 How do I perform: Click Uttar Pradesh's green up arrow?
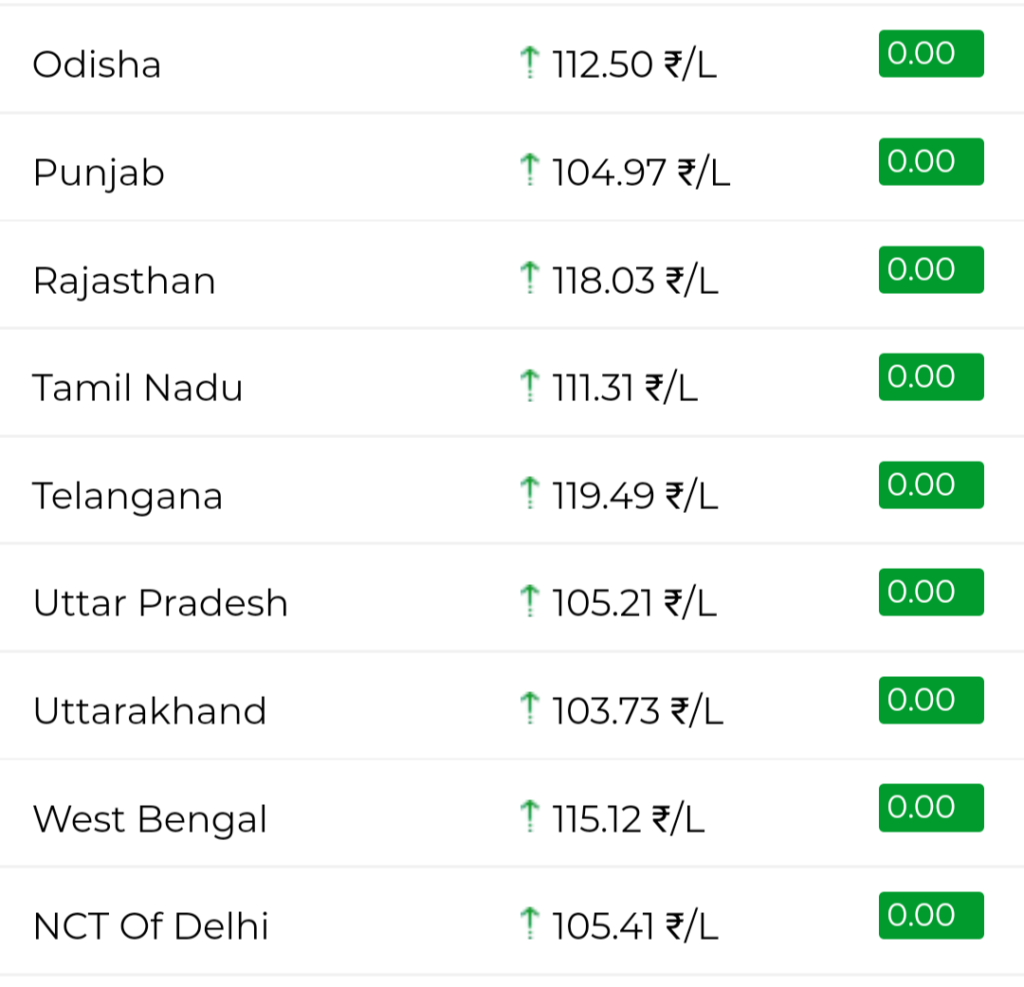[530, 601]
